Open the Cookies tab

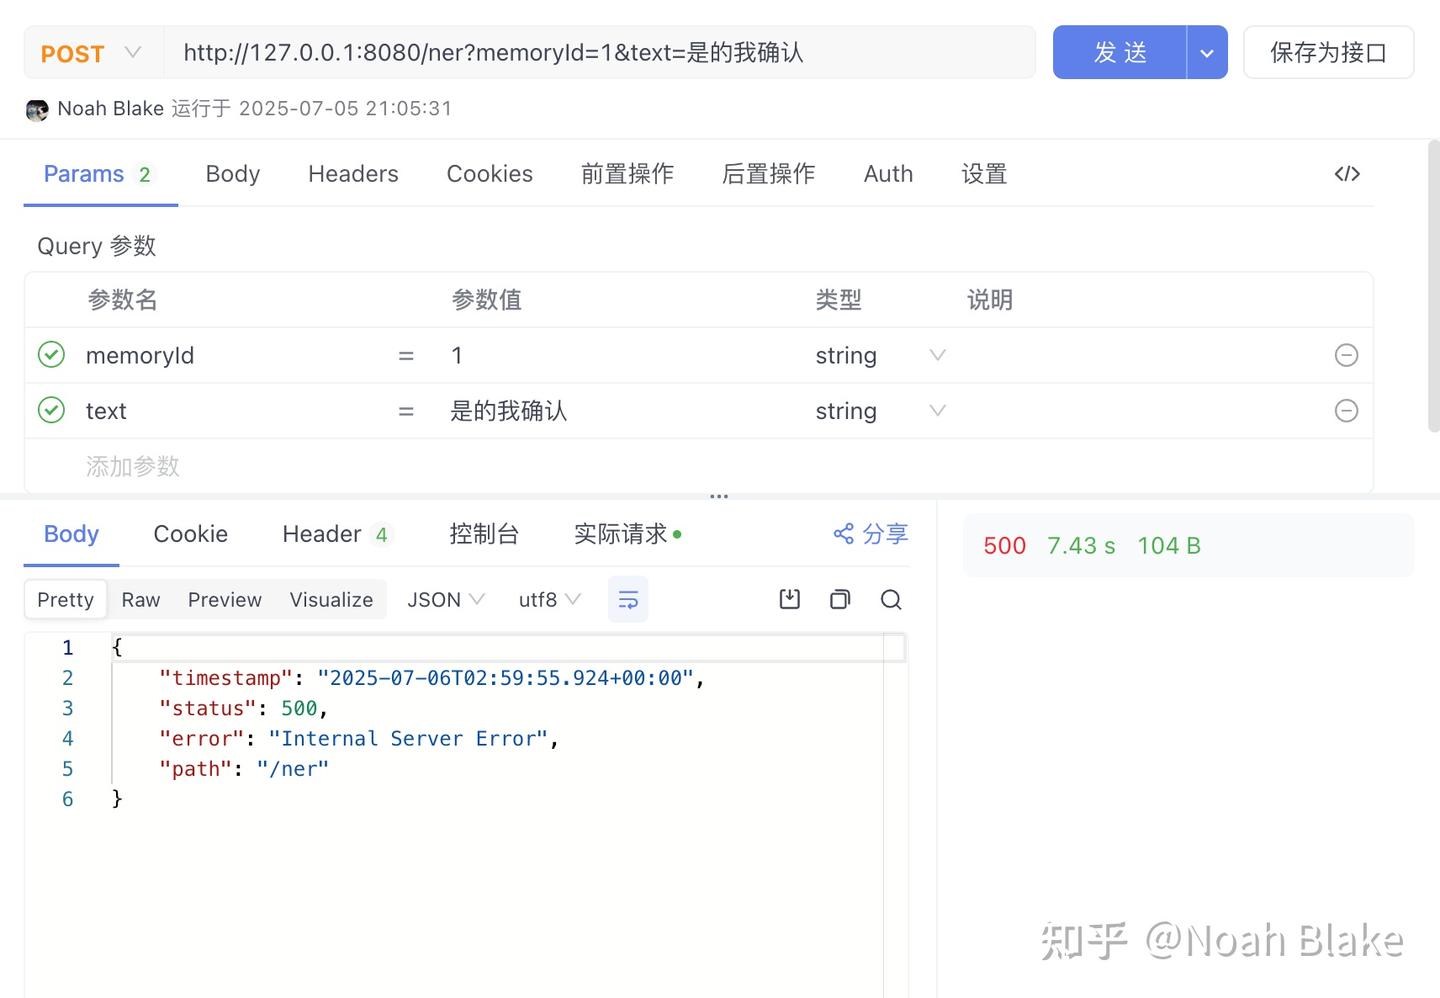(490, 174)
